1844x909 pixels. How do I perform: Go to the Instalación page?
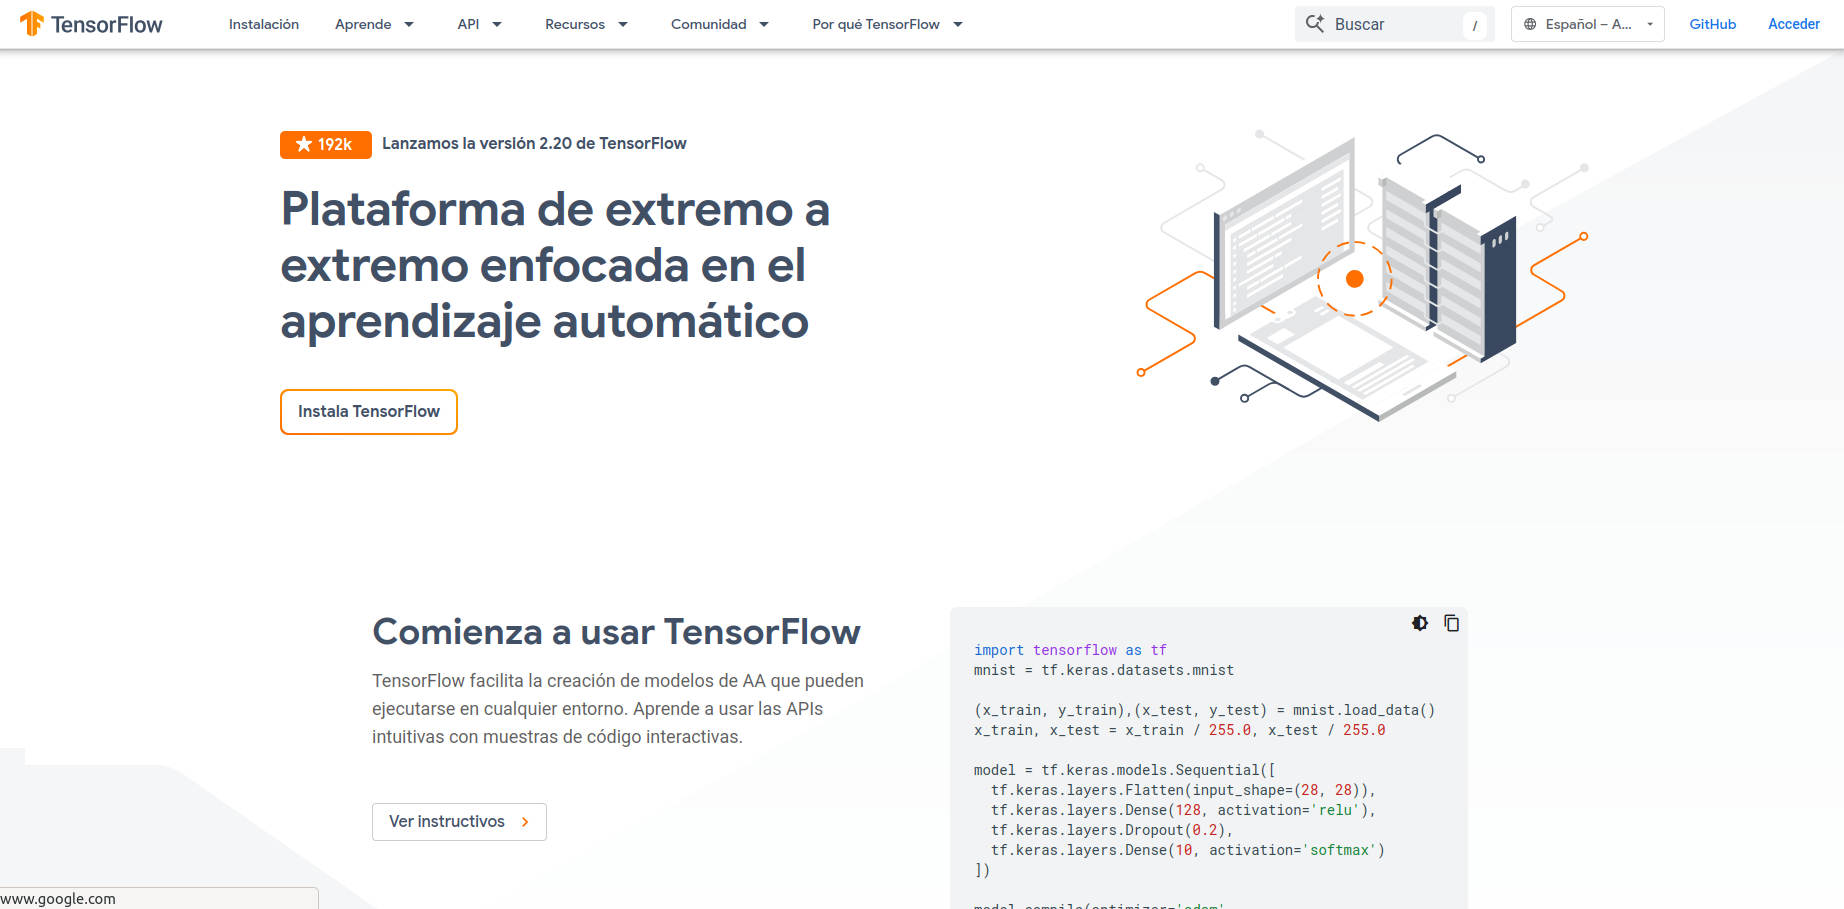pyautogui.click(x=264, y=24)
